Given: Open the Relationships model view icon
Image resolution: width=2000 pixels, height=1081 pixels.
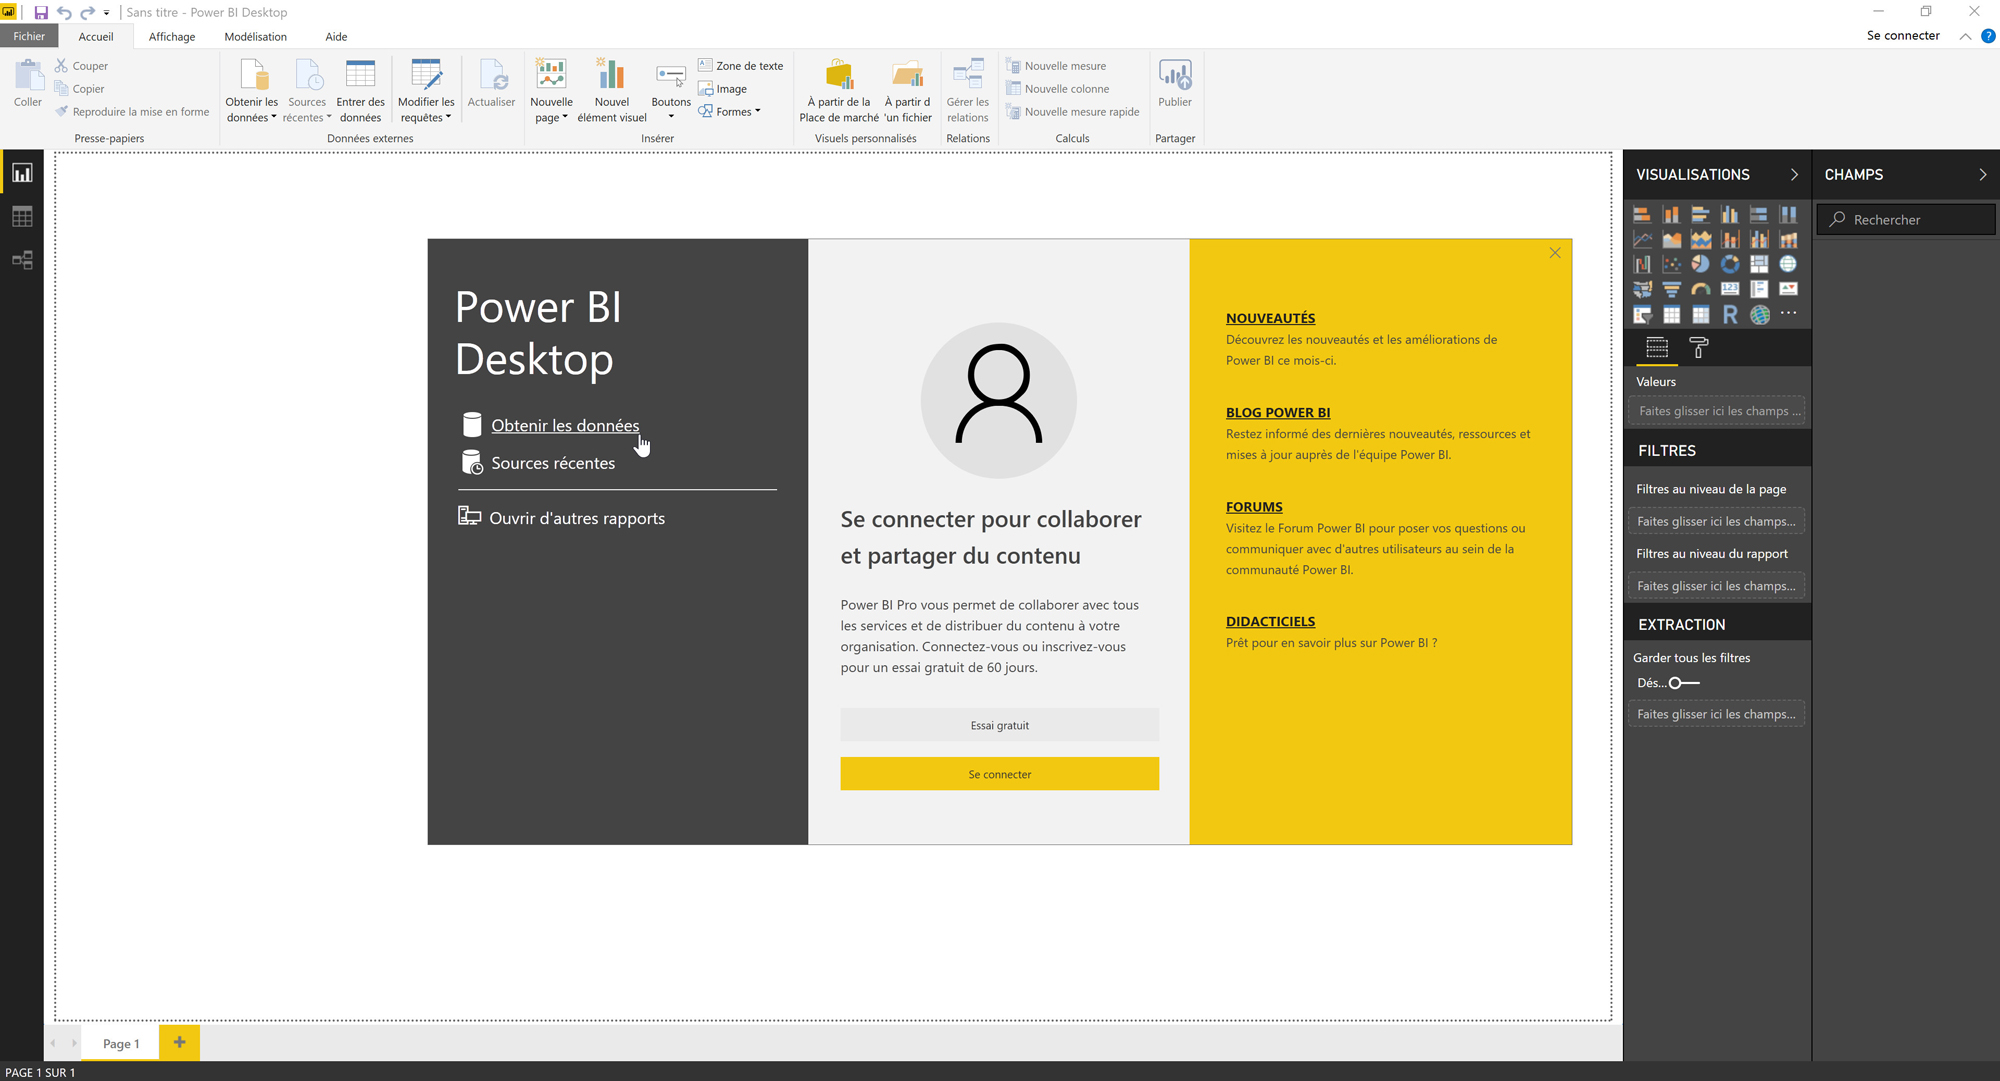Looking at the screenshot, I should point(22,260).
